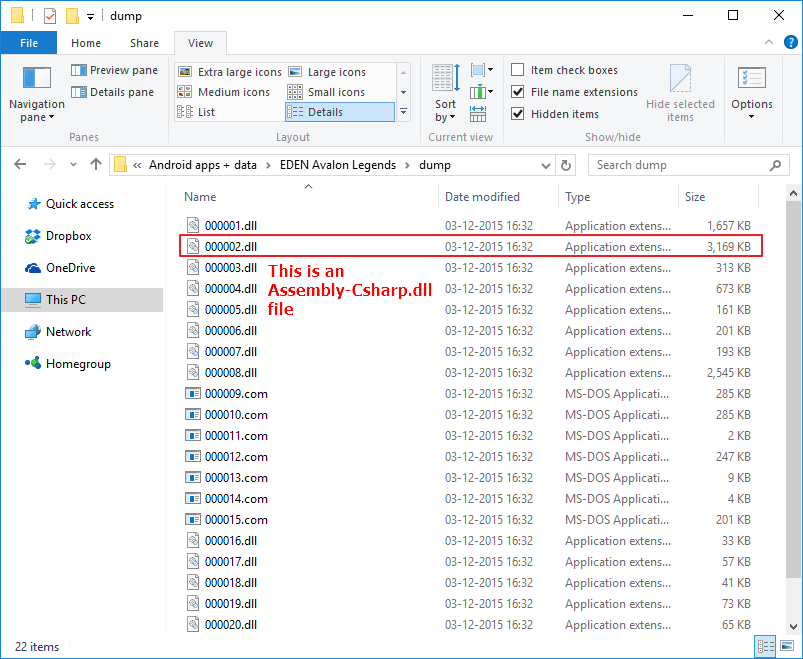
Task: Open the Sort by dropdown
Action: pos(446,94)
